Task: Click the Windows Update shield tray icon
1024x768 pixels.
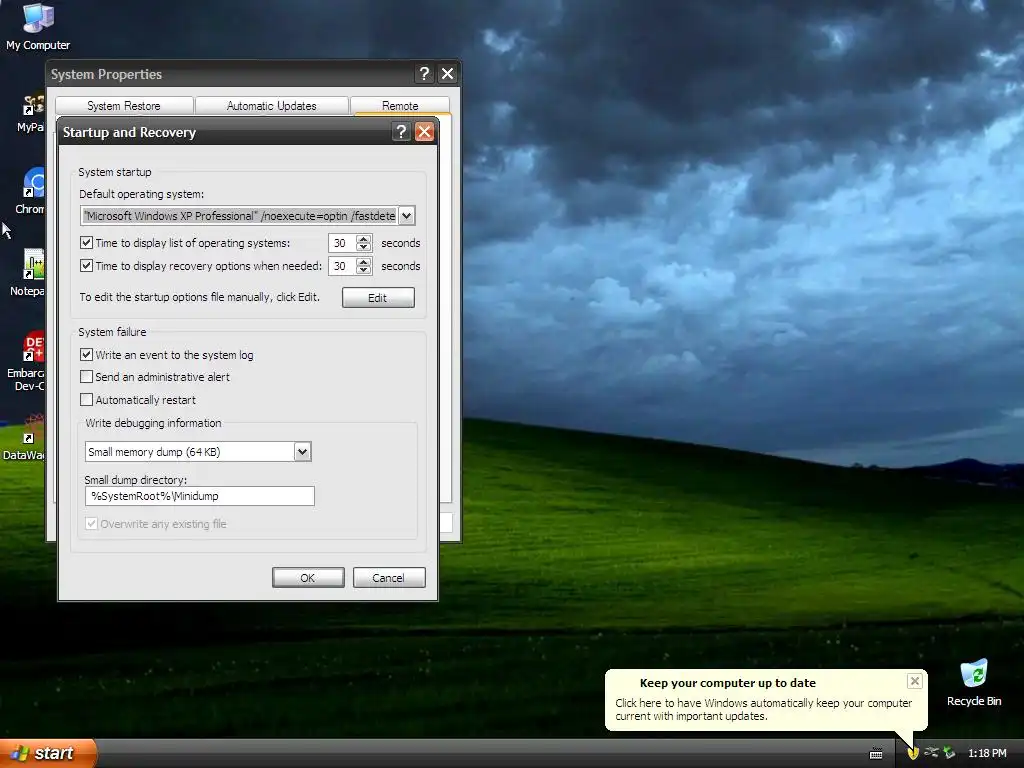Action: 912,753
